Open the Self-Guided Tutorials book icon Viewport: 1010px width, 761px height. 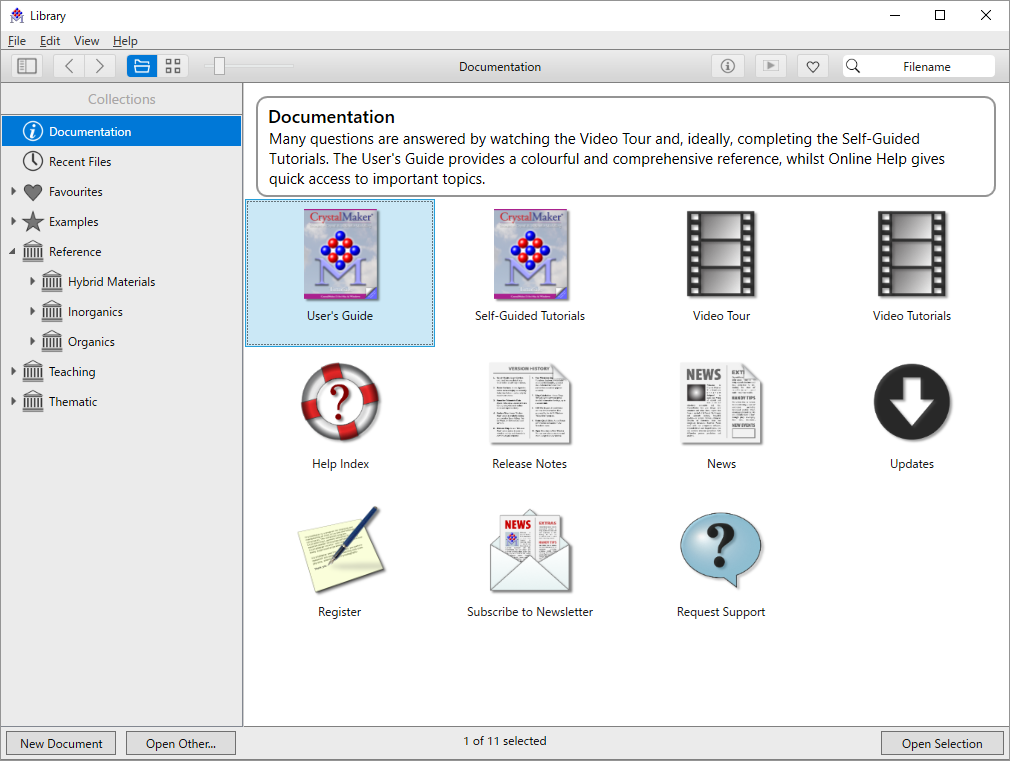(x=531, y=255)
